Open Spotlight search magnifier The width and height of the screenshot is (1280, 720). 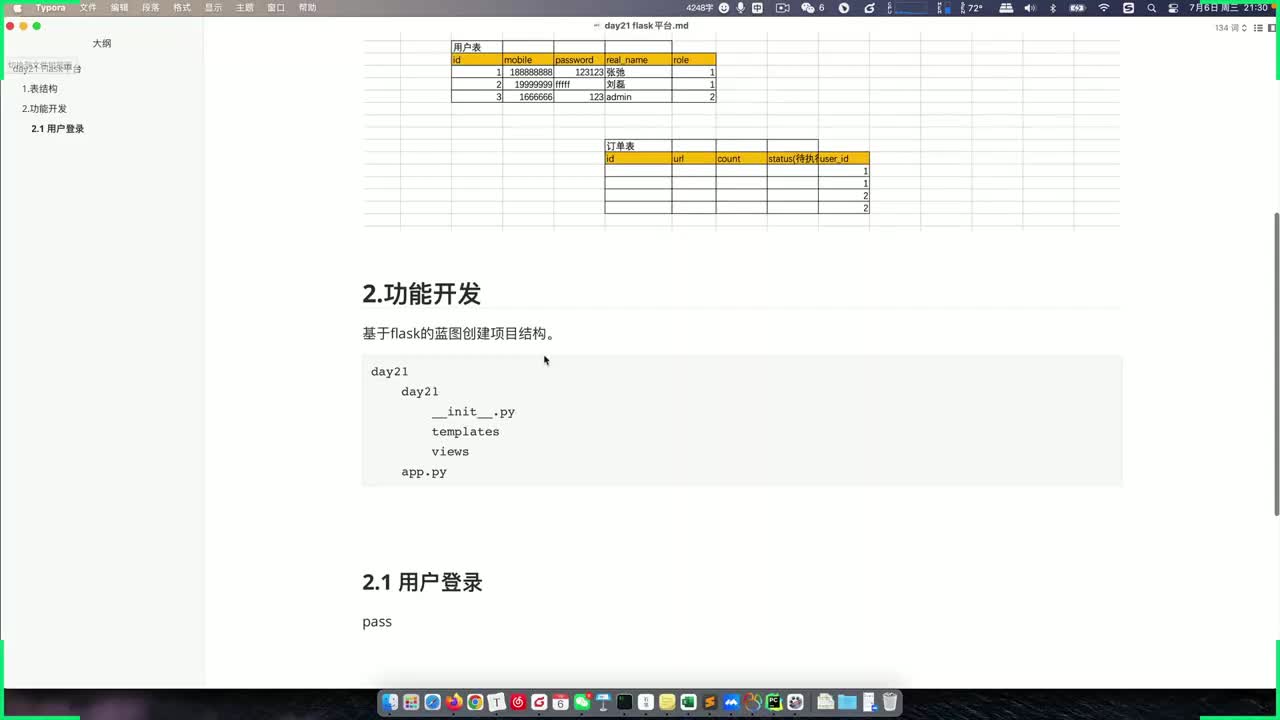1152,8
